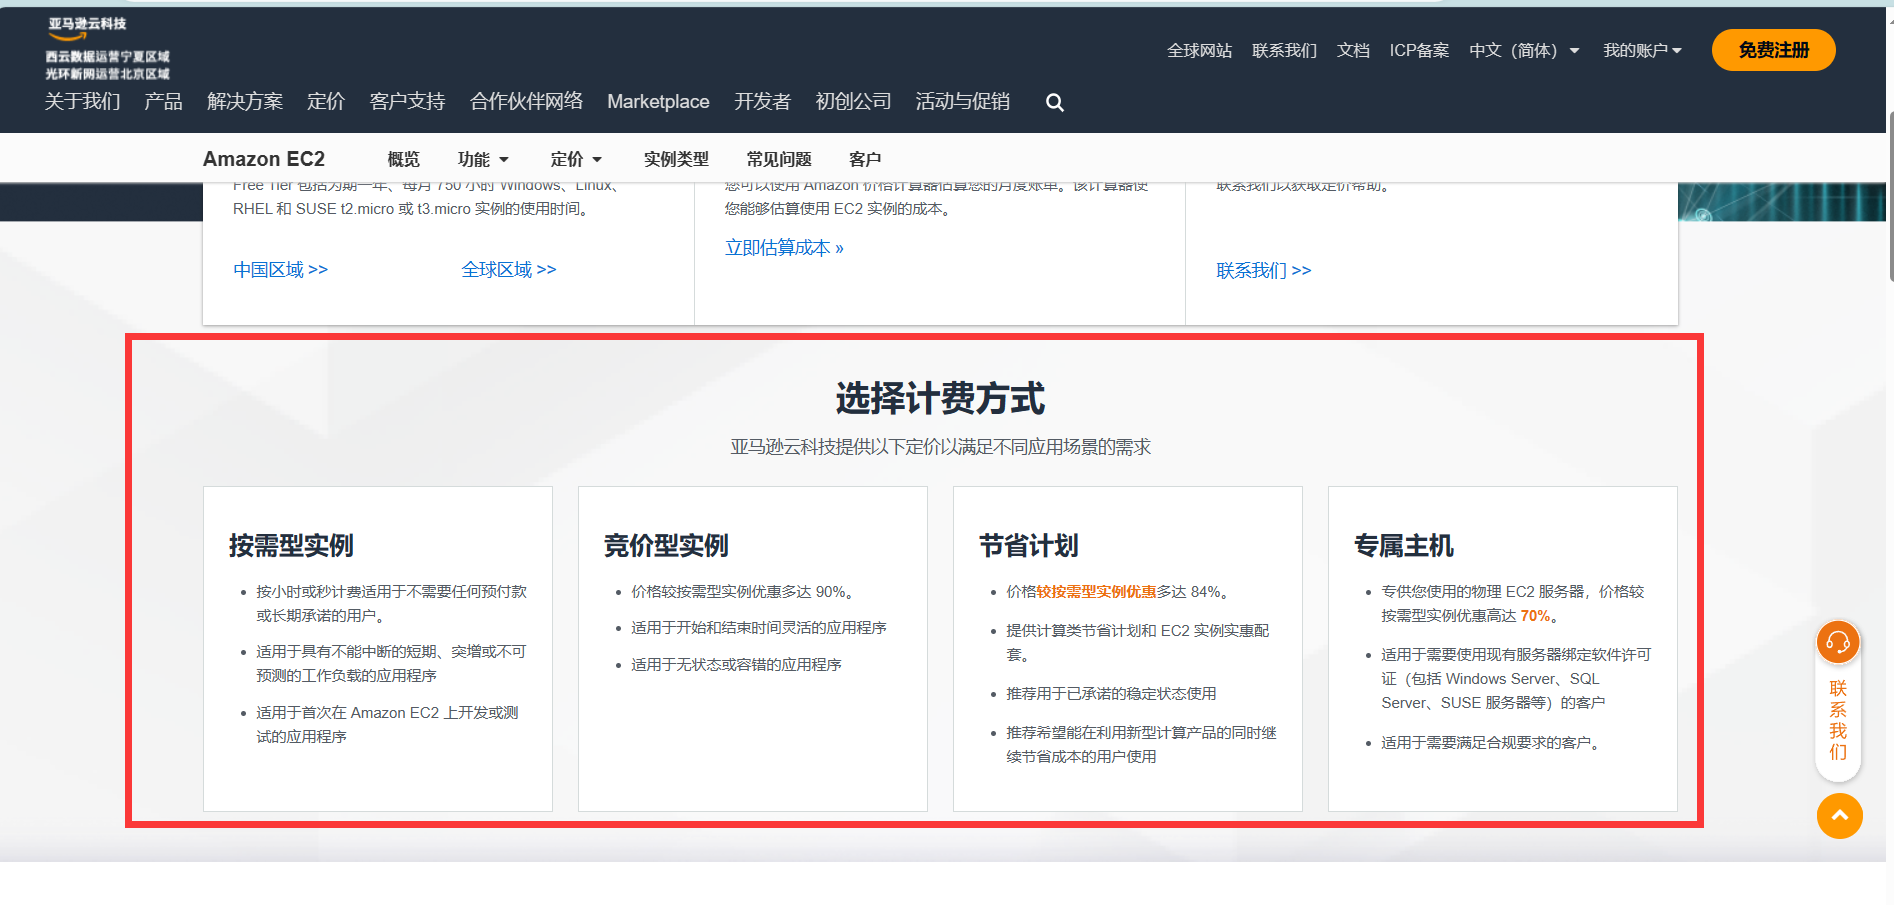Switch to the 实例类型 tab
The width and height of the screenshot is (1894, 905).
(x=676, y=159)
